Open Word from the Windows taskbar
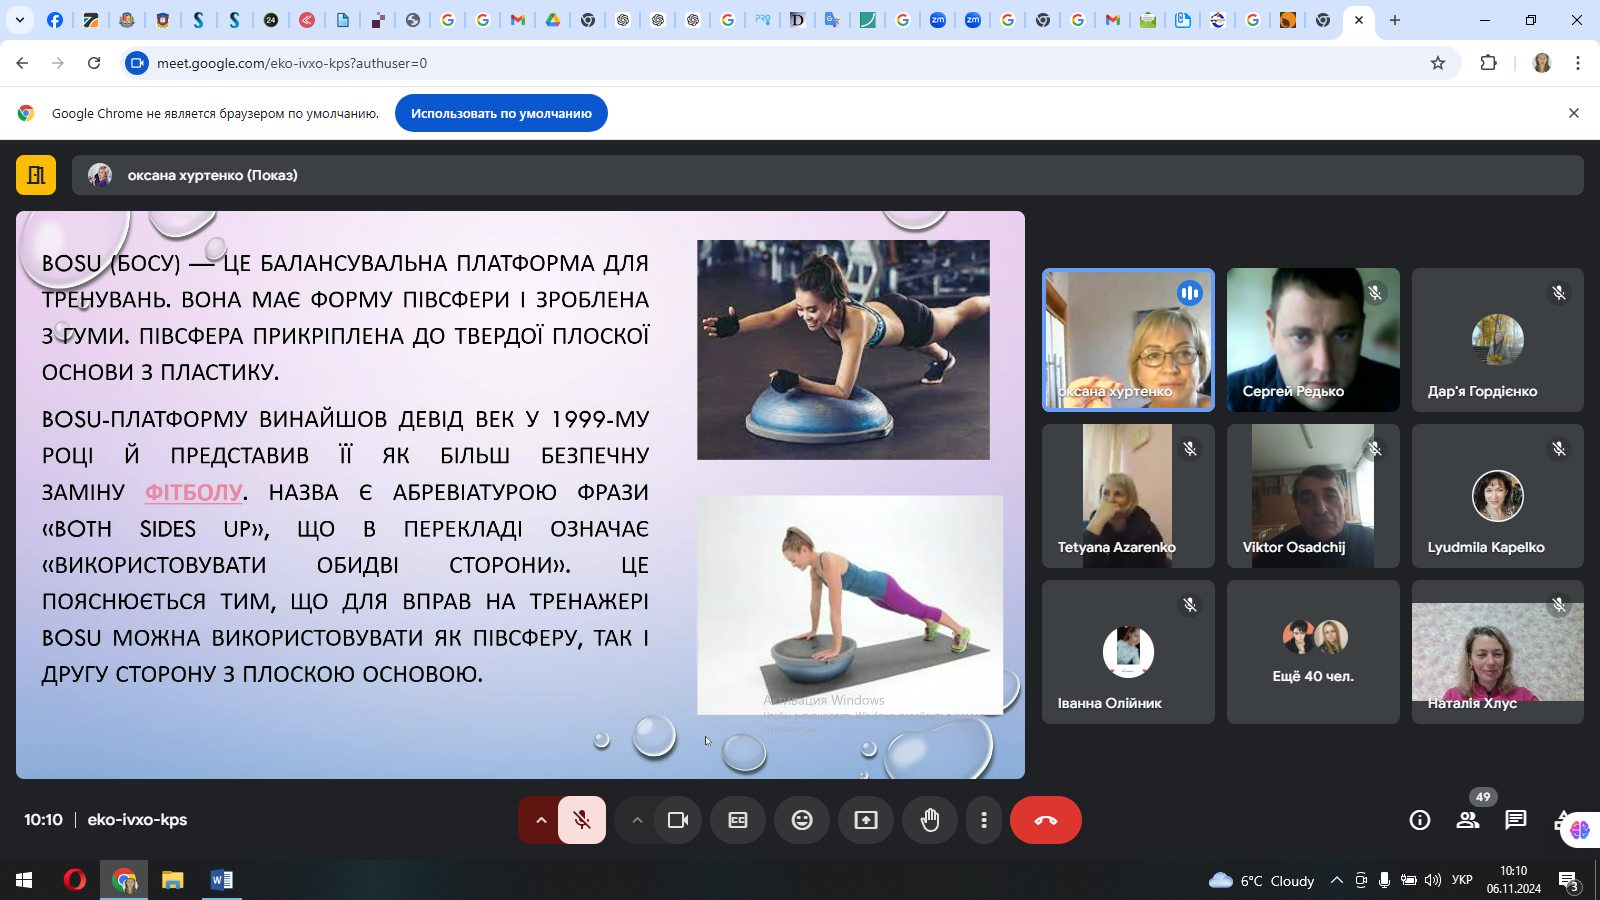 222,880
